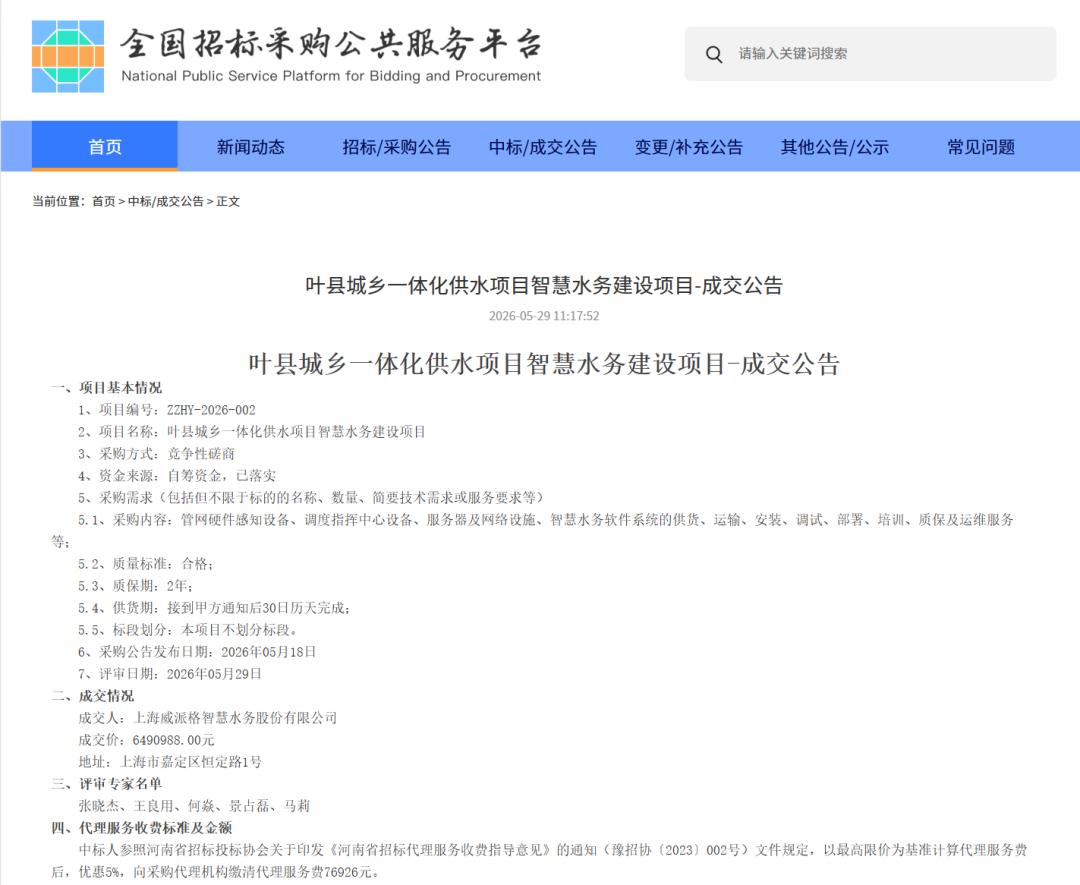Focus the keyword search input field
The image size is (1080, 885).
[870, 54]
